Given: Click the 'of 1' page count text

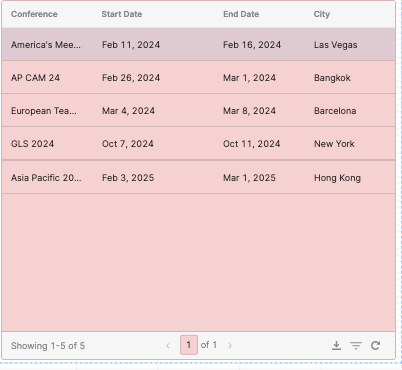Looking at the screenshot, I should [209, 345].
